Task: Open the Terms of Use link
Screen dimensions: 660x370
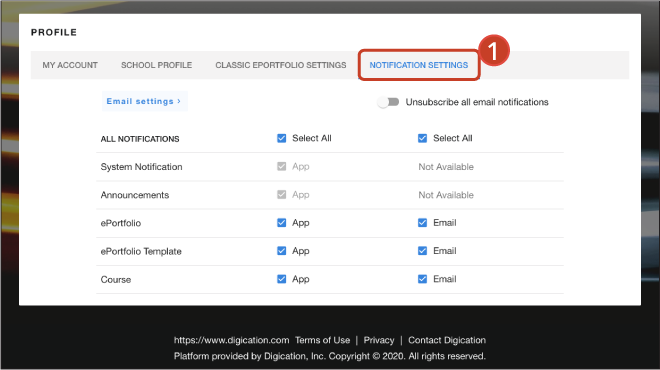Action: click(322, 340)
